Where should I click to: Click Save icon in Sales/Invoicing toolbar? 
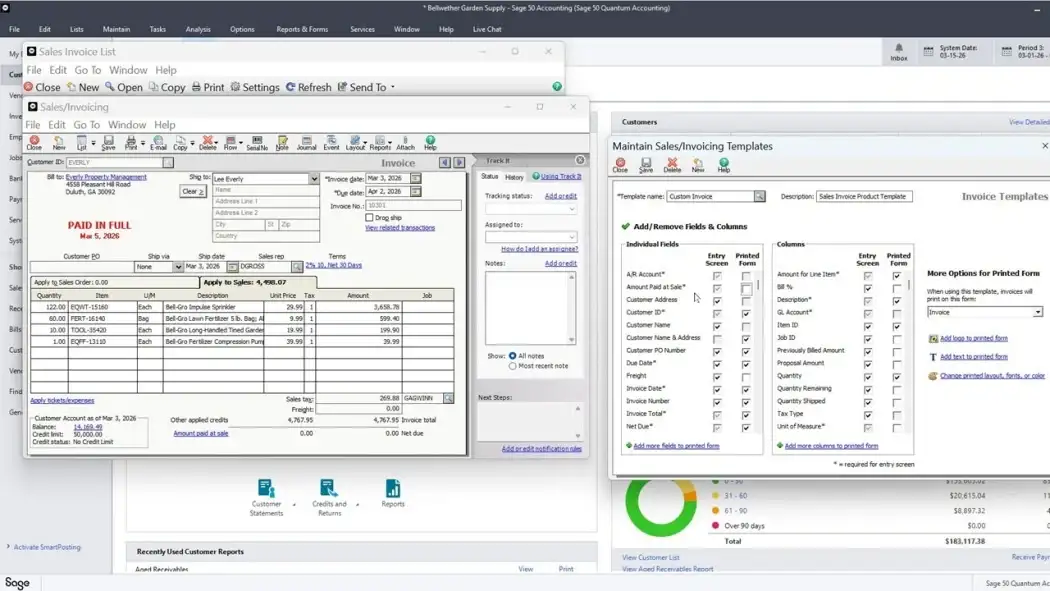108,143
